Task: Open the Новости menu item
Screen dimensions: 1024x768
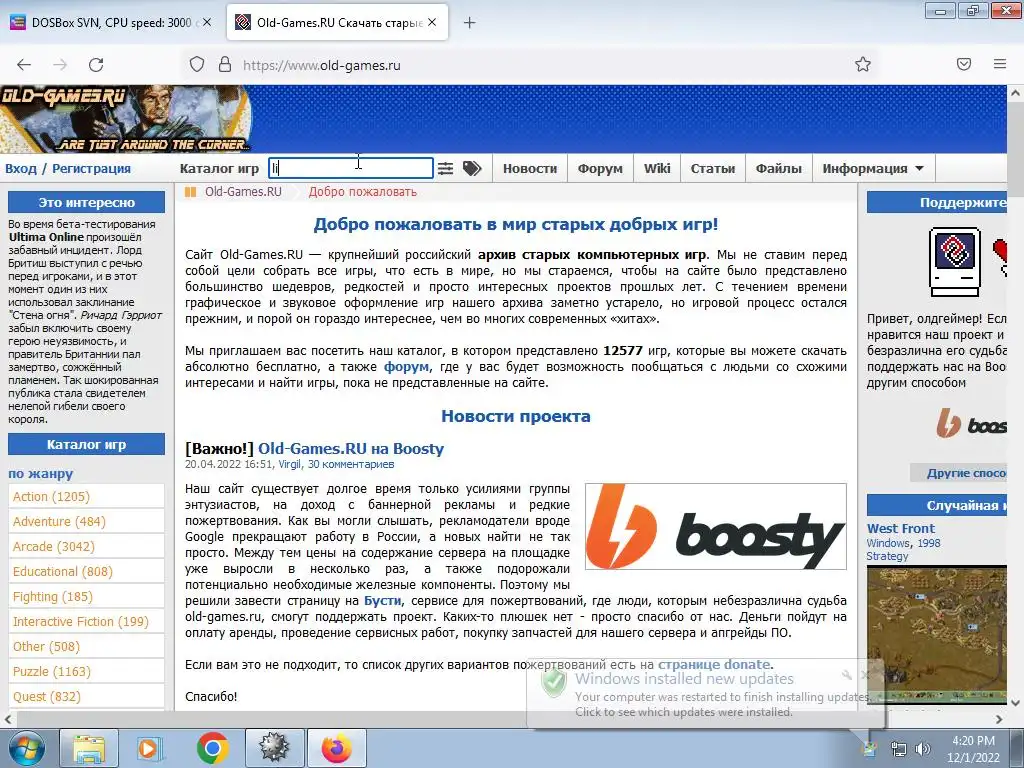Action: [x=530, y=168]
